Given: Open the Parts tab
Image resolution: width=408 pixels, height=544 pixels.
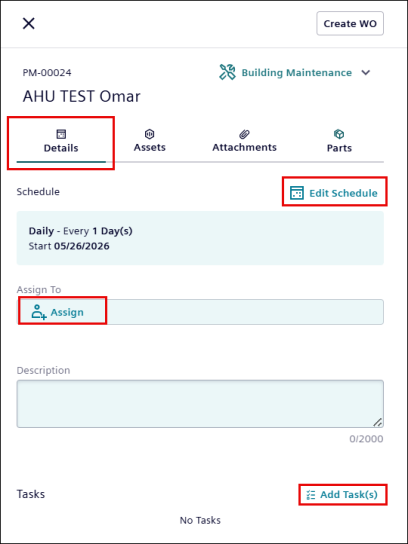Looking at the screenshot, I should coord(339,142).
